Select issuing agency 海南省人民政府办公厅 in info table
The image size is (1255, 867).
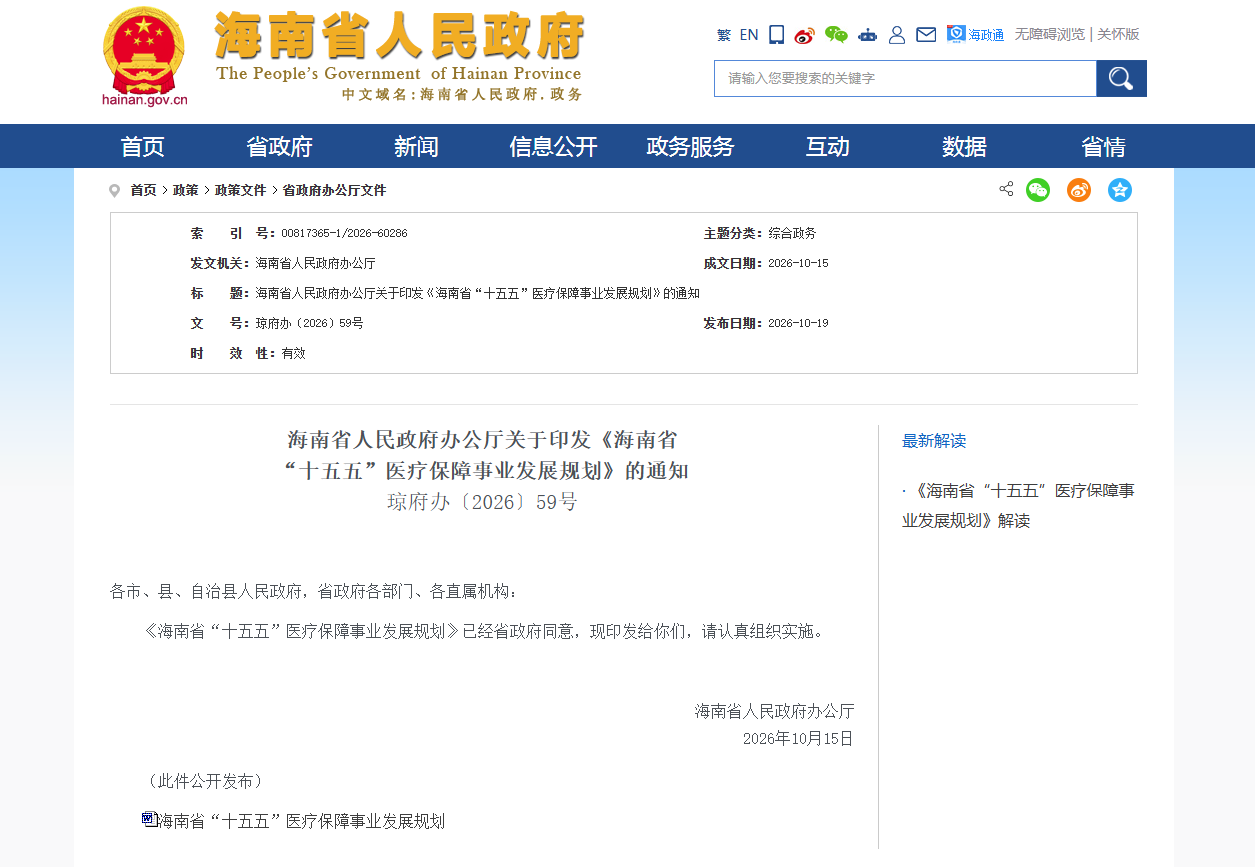click(x=315, y=263)
